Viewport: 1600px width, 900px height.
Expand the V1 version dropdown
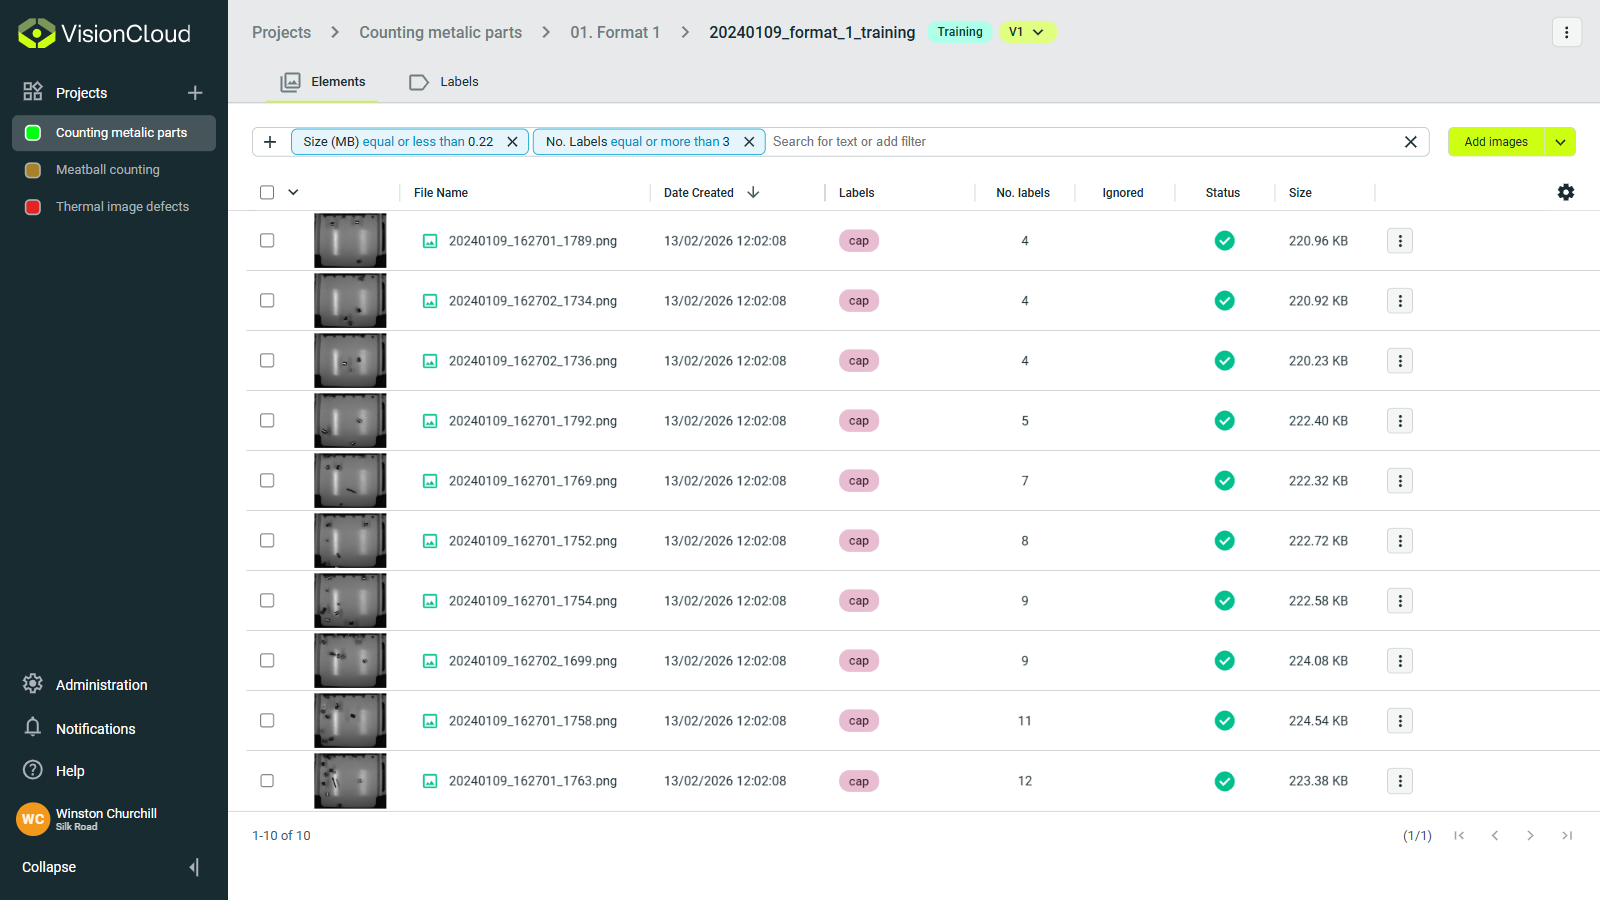click(x=1027, y=32)
